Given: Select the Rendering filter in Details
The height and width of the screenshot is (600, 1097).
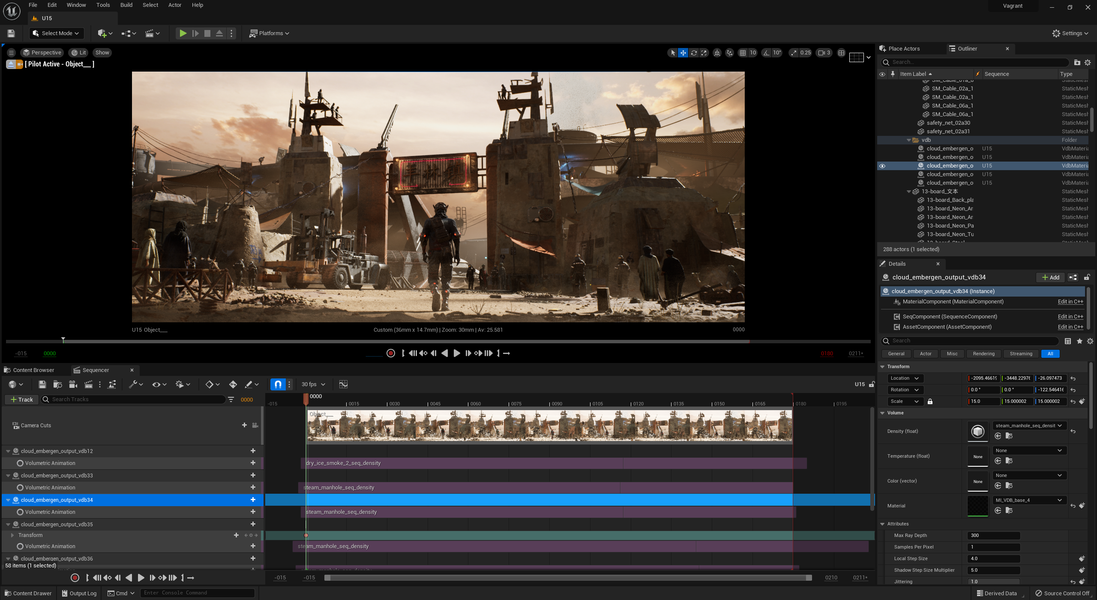Looking at the screenshot, I should pyautogui.click(x=983, y=354).
